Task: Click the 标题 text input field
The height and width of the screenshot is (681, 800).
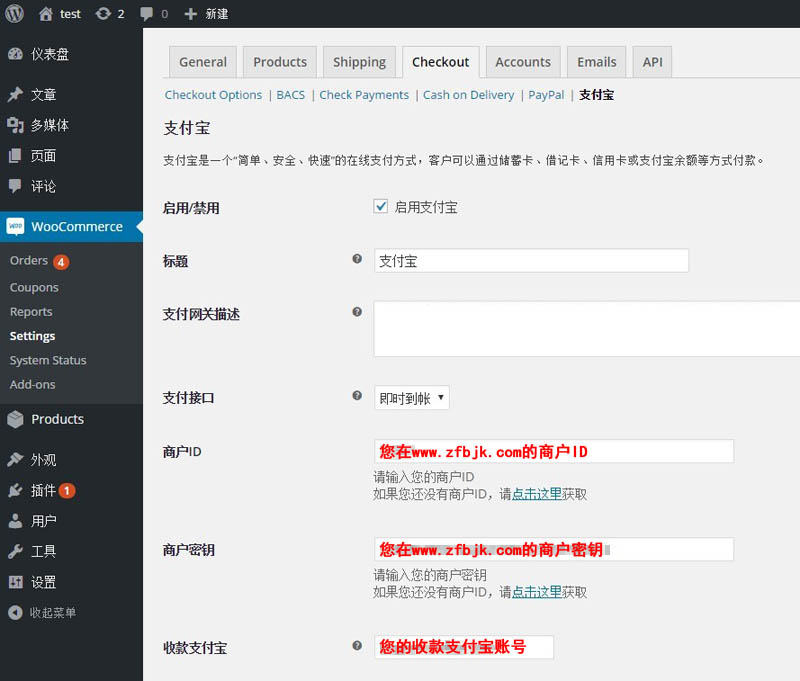Action: click(531, 261)
